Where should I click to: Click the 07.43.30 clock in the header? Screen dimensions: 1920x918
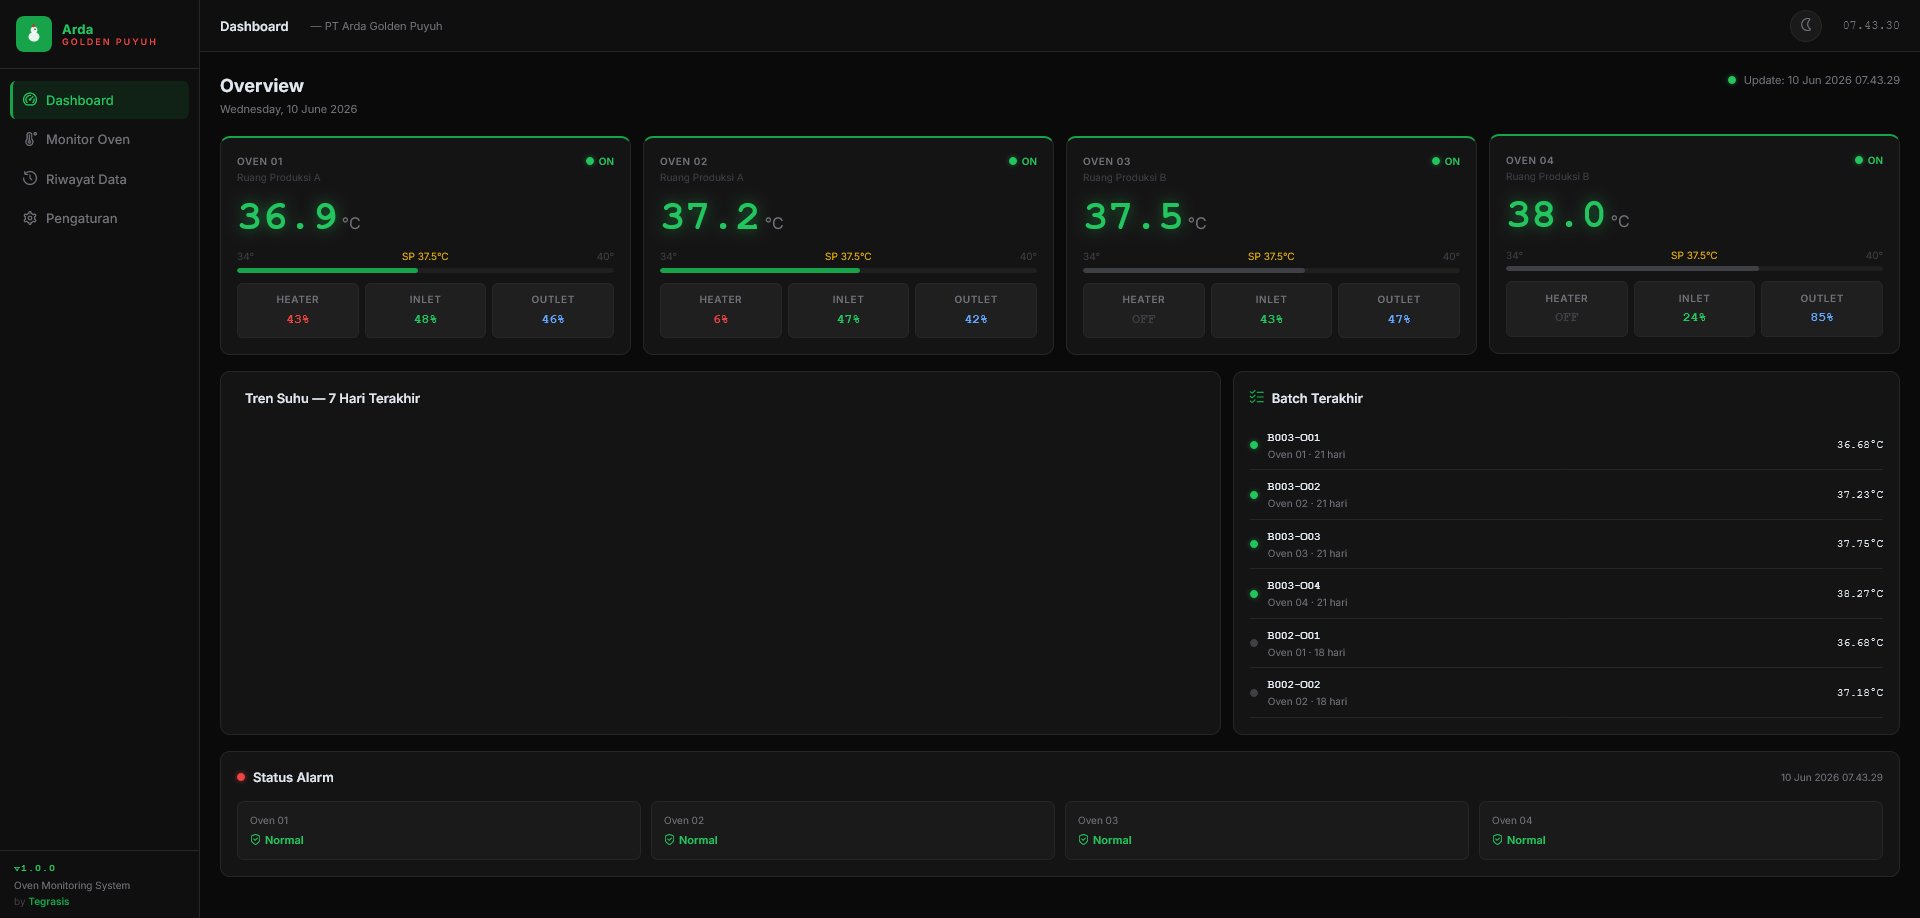(x=1871, y=26)
